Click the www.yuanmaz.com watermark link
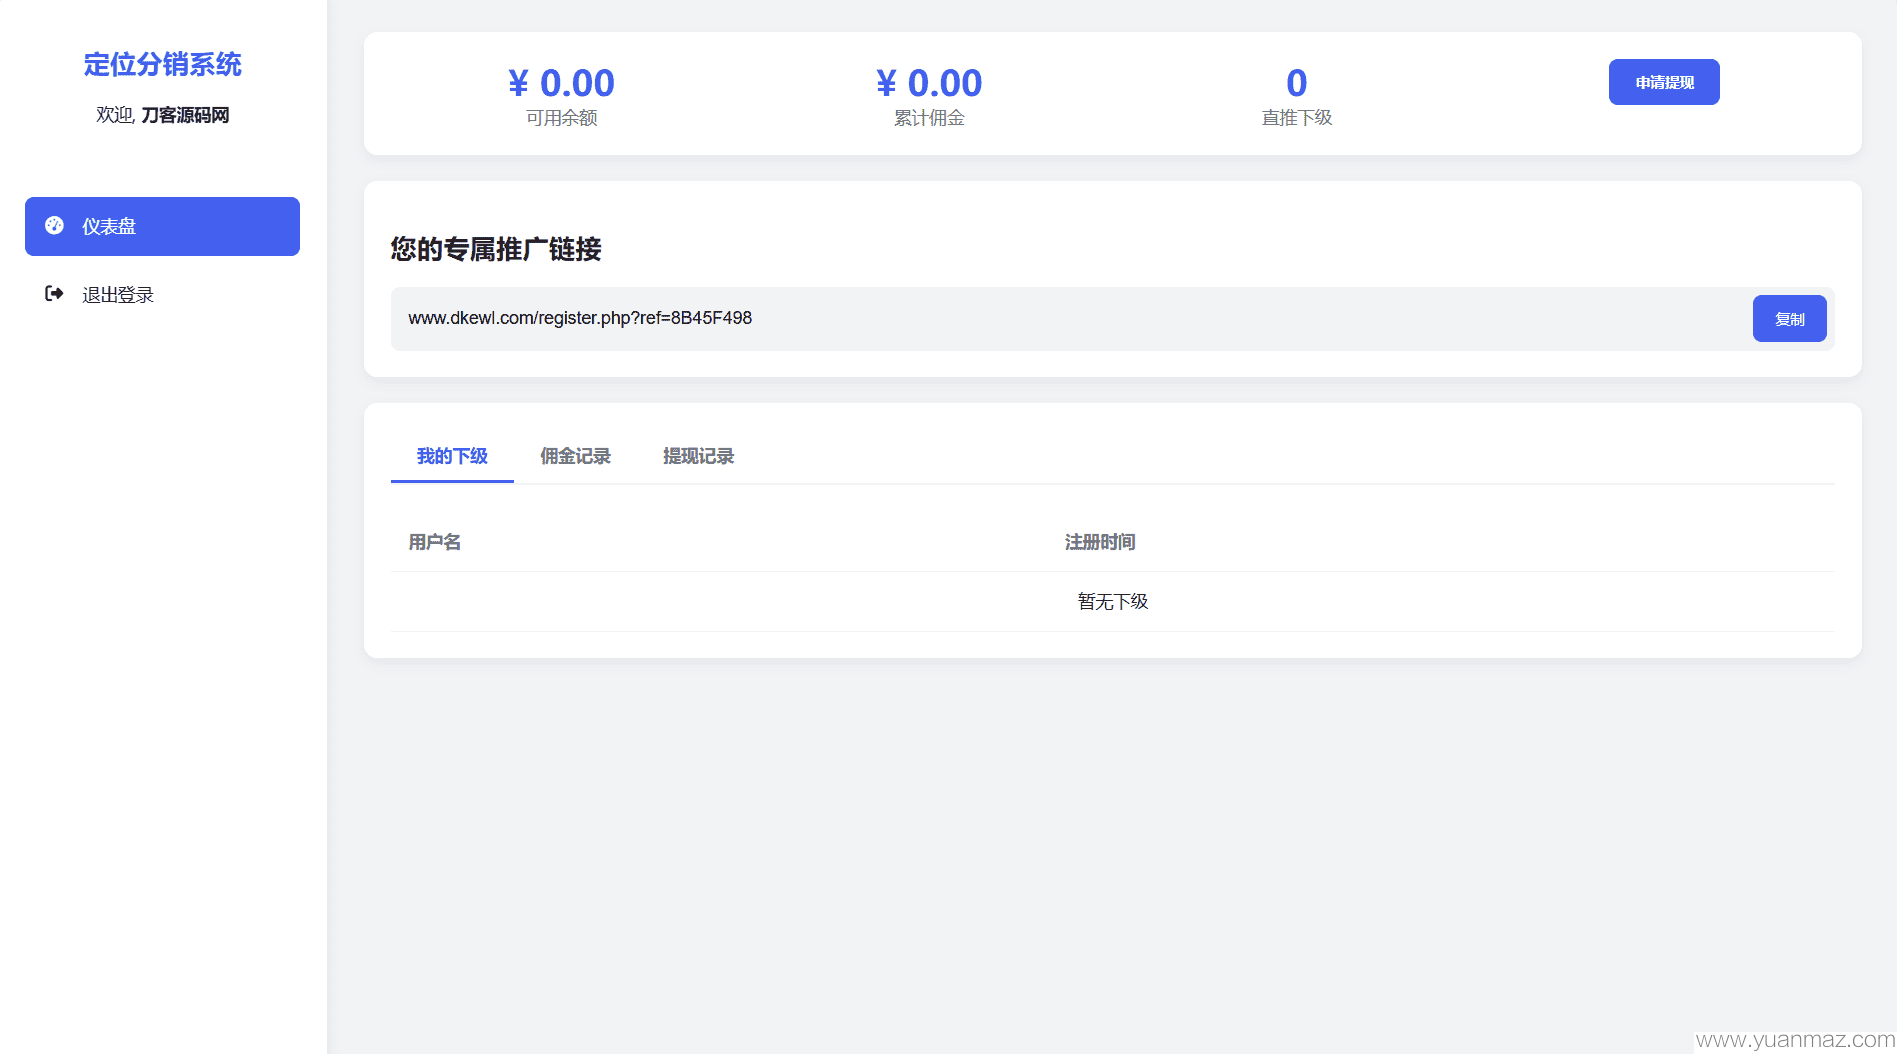The image size is (1897, 1054). pyautogui.click(x=1795, y=1040)
